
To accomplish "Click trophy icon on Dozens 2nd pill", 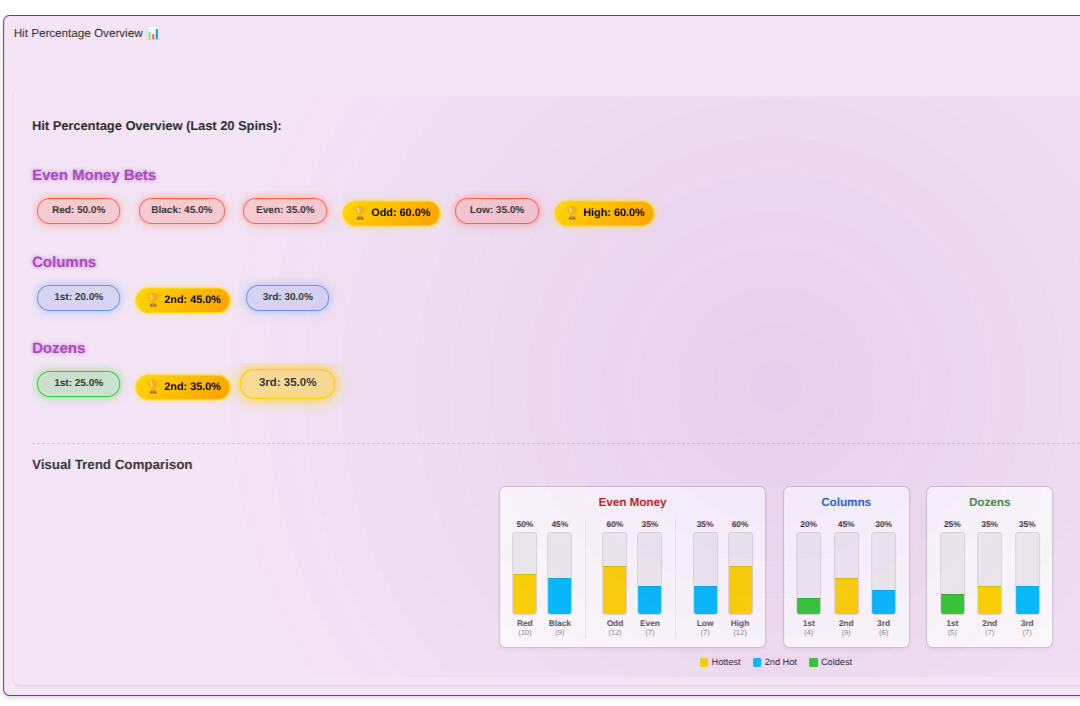I will pos(153,387).
